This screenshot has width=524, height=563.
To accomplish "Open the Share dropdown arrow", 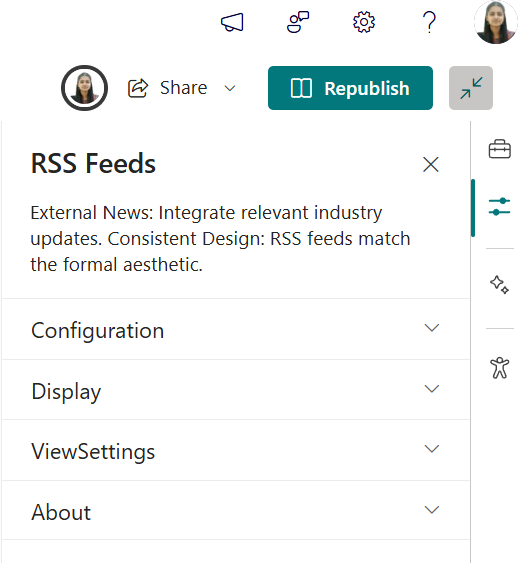I will click(230, 88).
